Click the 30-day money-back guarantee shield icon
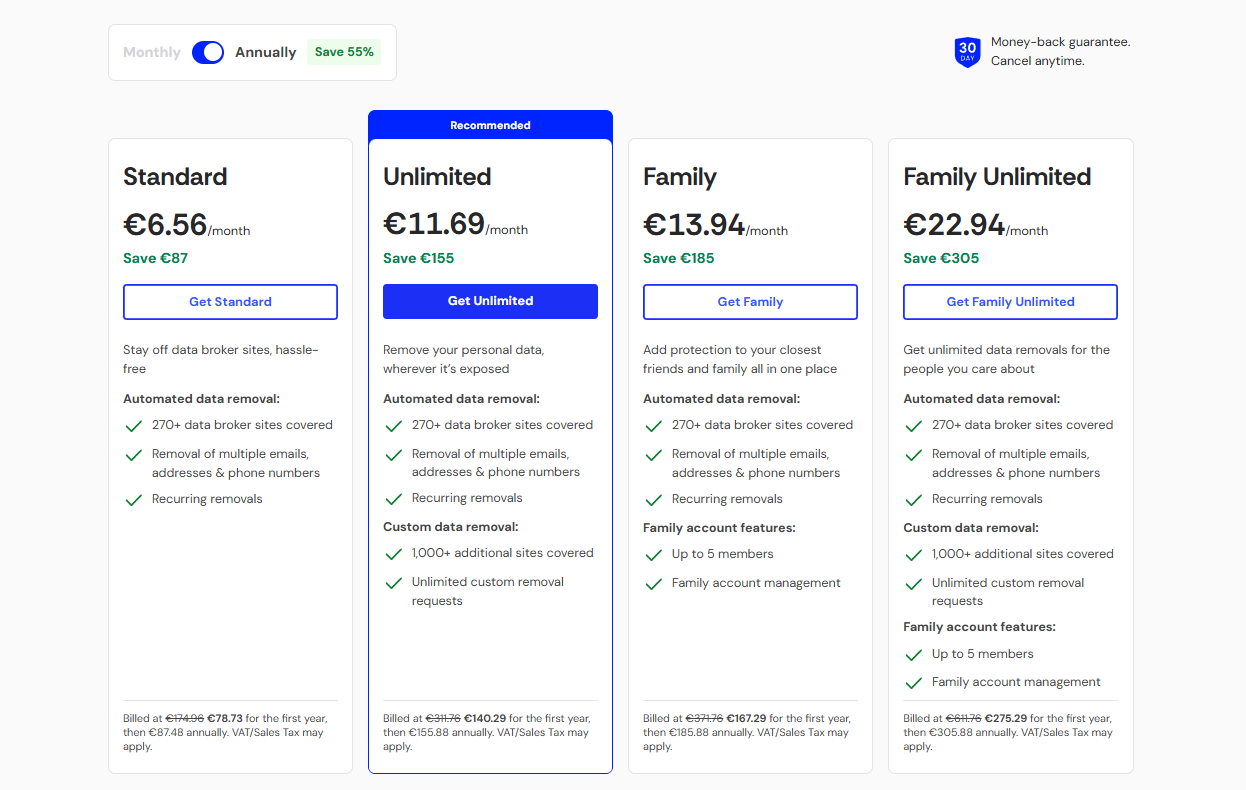1246x790 pixels. 967,52
